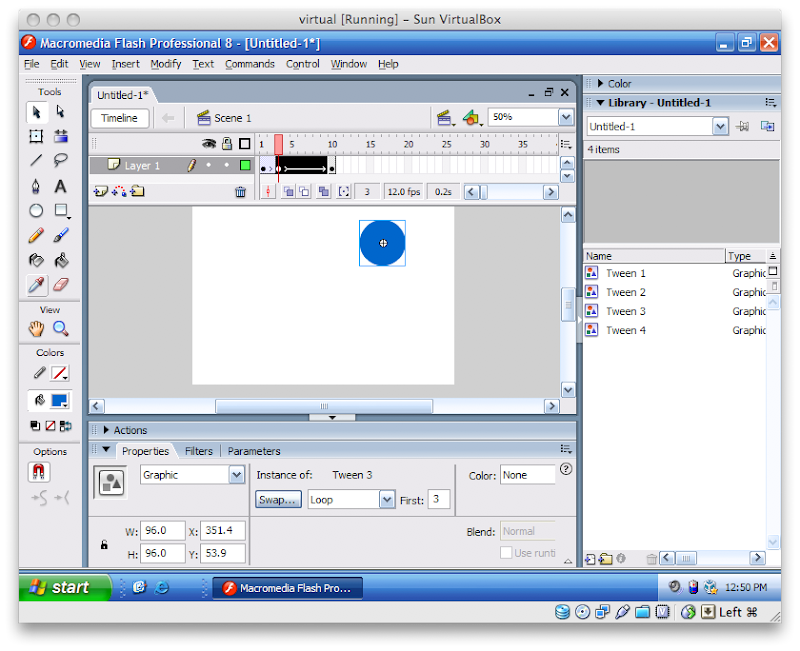Select the Brush tool
This screenshot has width=800, height=651.
click(61, 235)
